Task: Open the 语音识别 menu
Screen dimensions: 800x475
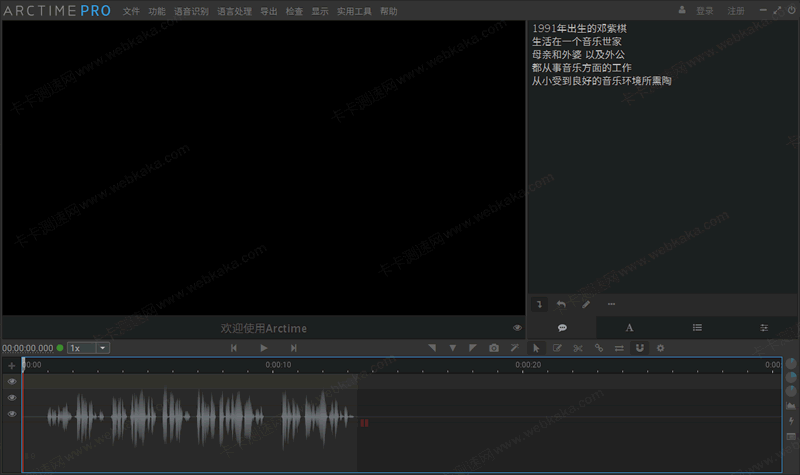Action: coord(192,11)
